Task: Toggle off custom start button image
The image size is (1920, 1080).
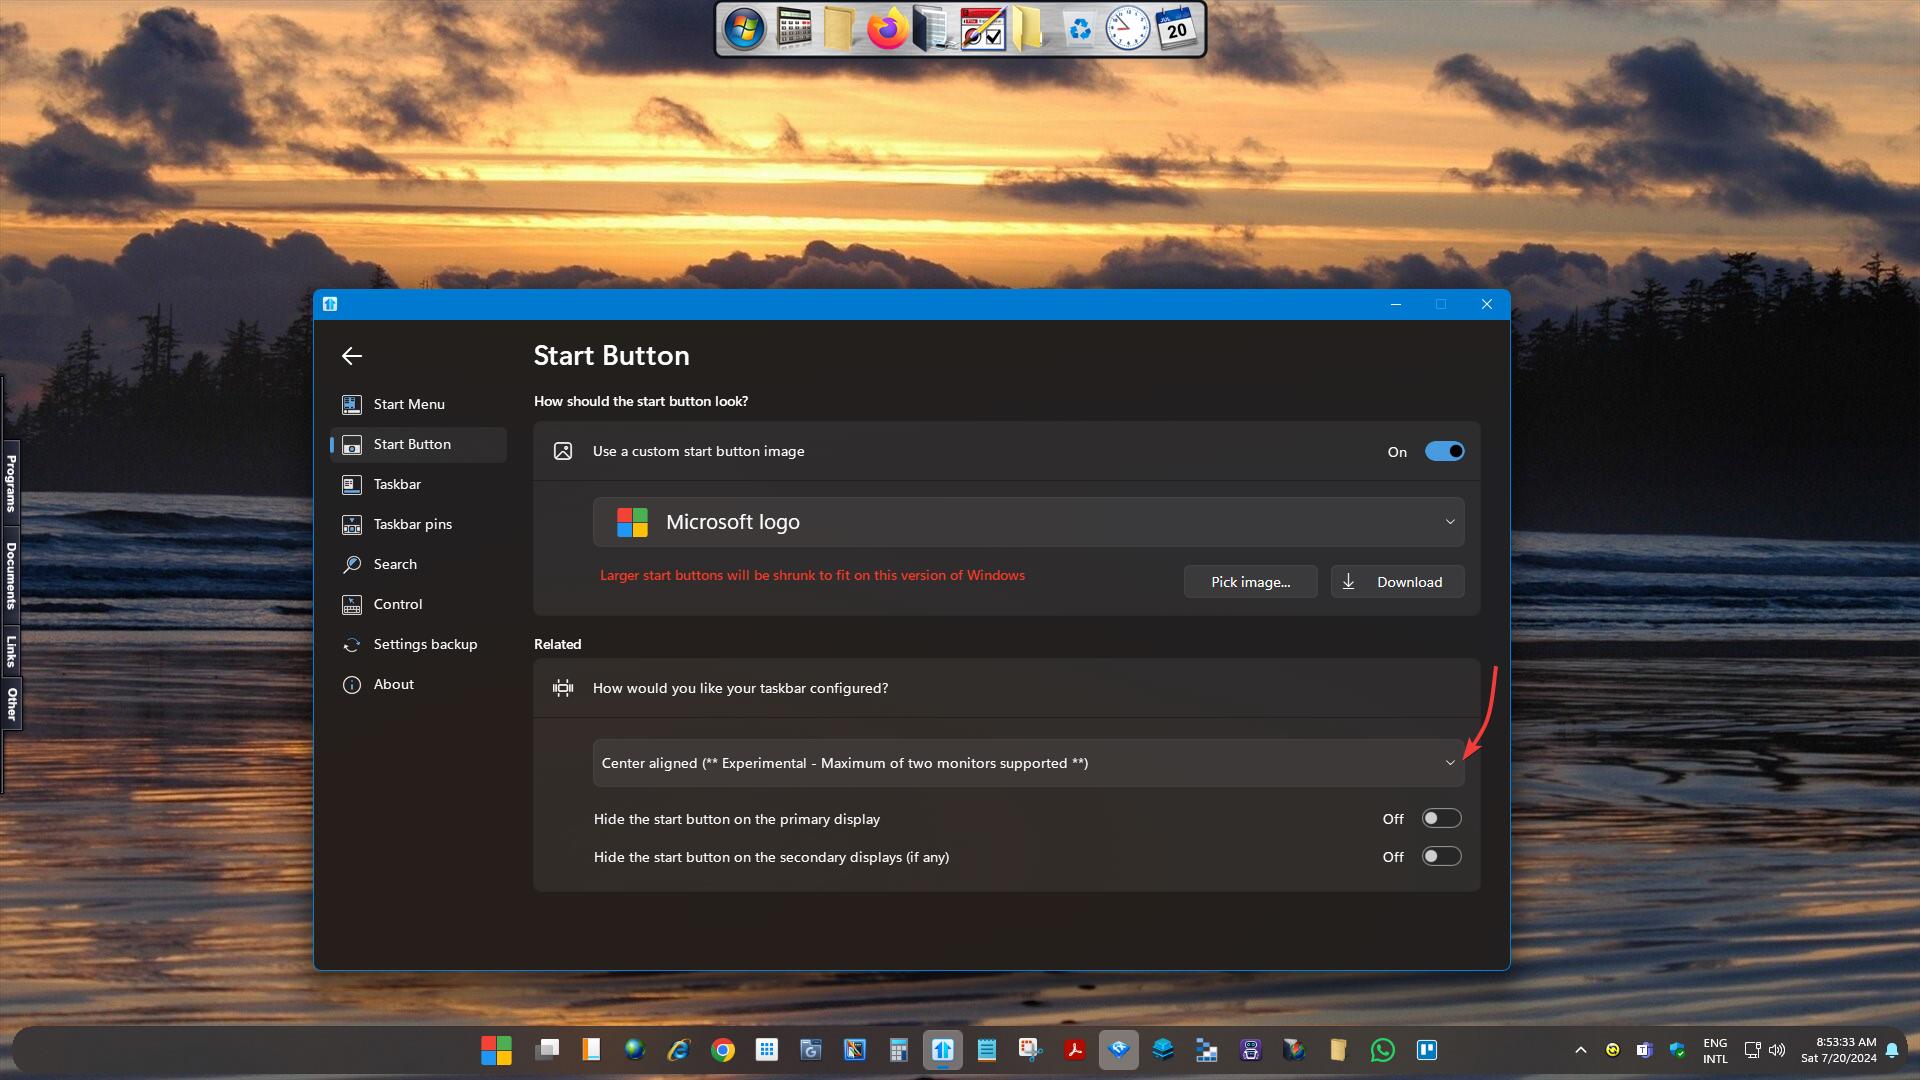Action: (1444, 451)
